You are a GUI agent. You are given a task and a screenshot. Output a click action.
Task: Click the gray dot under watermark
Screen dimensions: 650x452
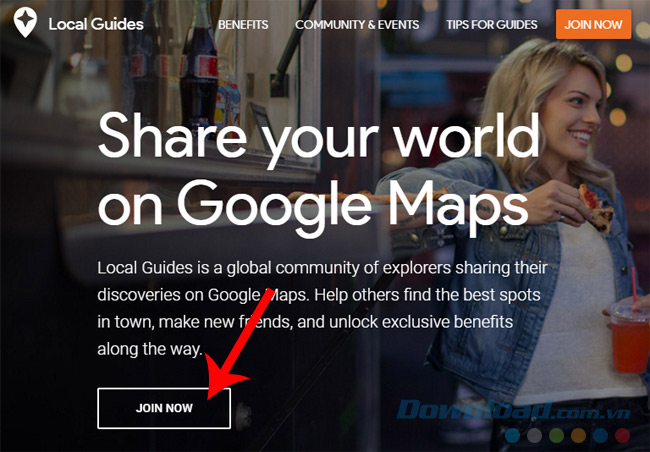pyautogui.click(x=534, y=435)
